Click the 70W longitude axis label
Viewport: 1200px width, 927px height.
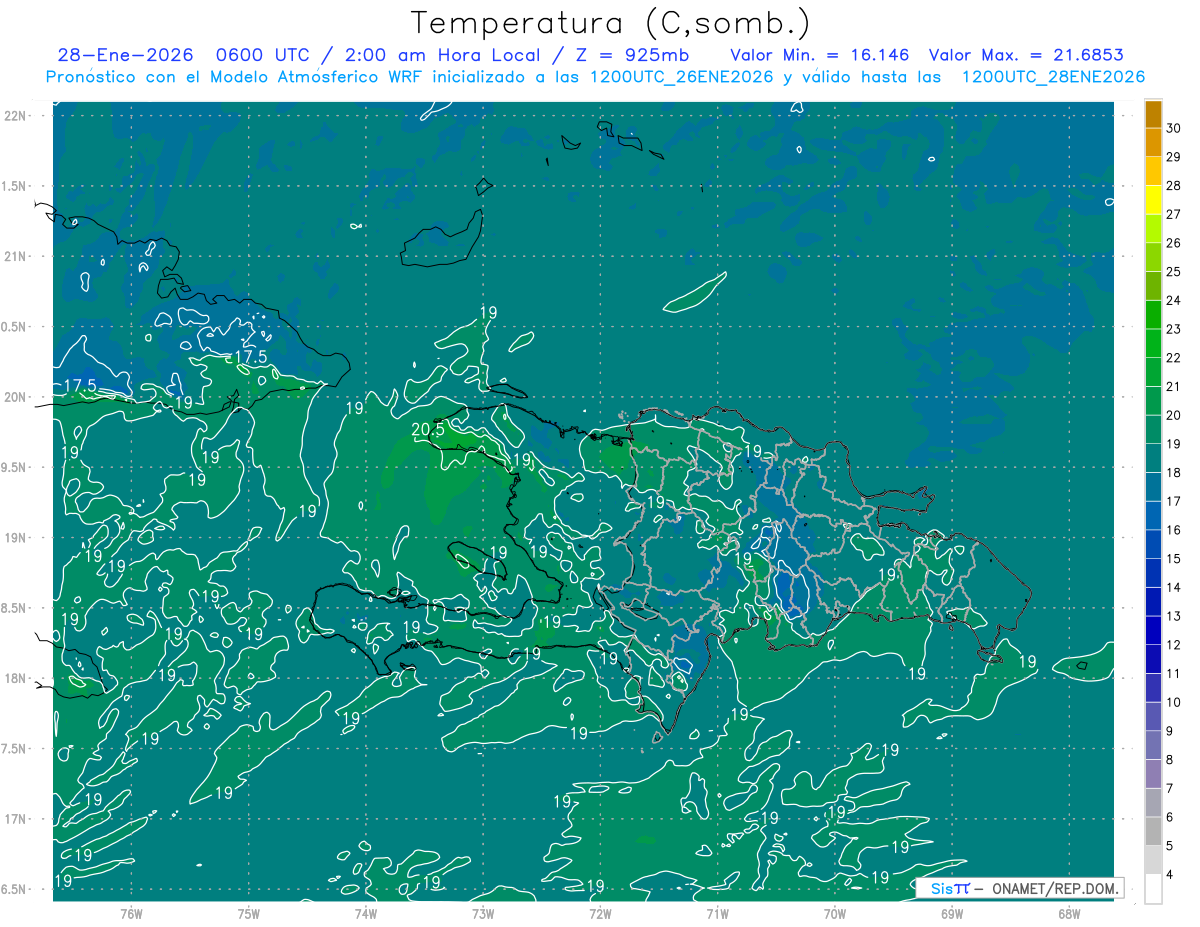point(834,913)
